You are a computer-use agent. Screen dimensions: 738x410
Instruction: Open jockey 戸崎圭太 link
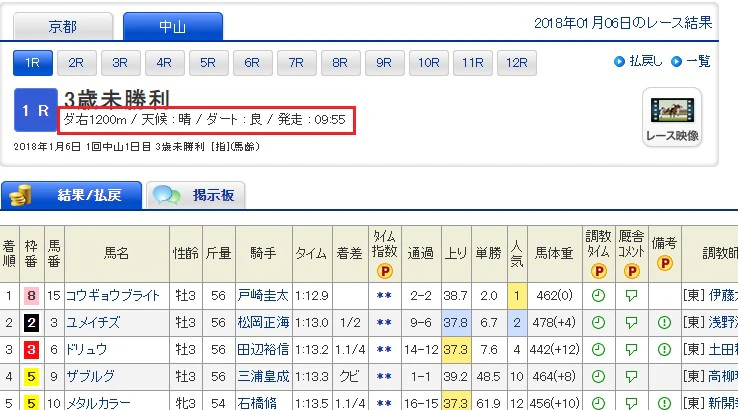263,296
